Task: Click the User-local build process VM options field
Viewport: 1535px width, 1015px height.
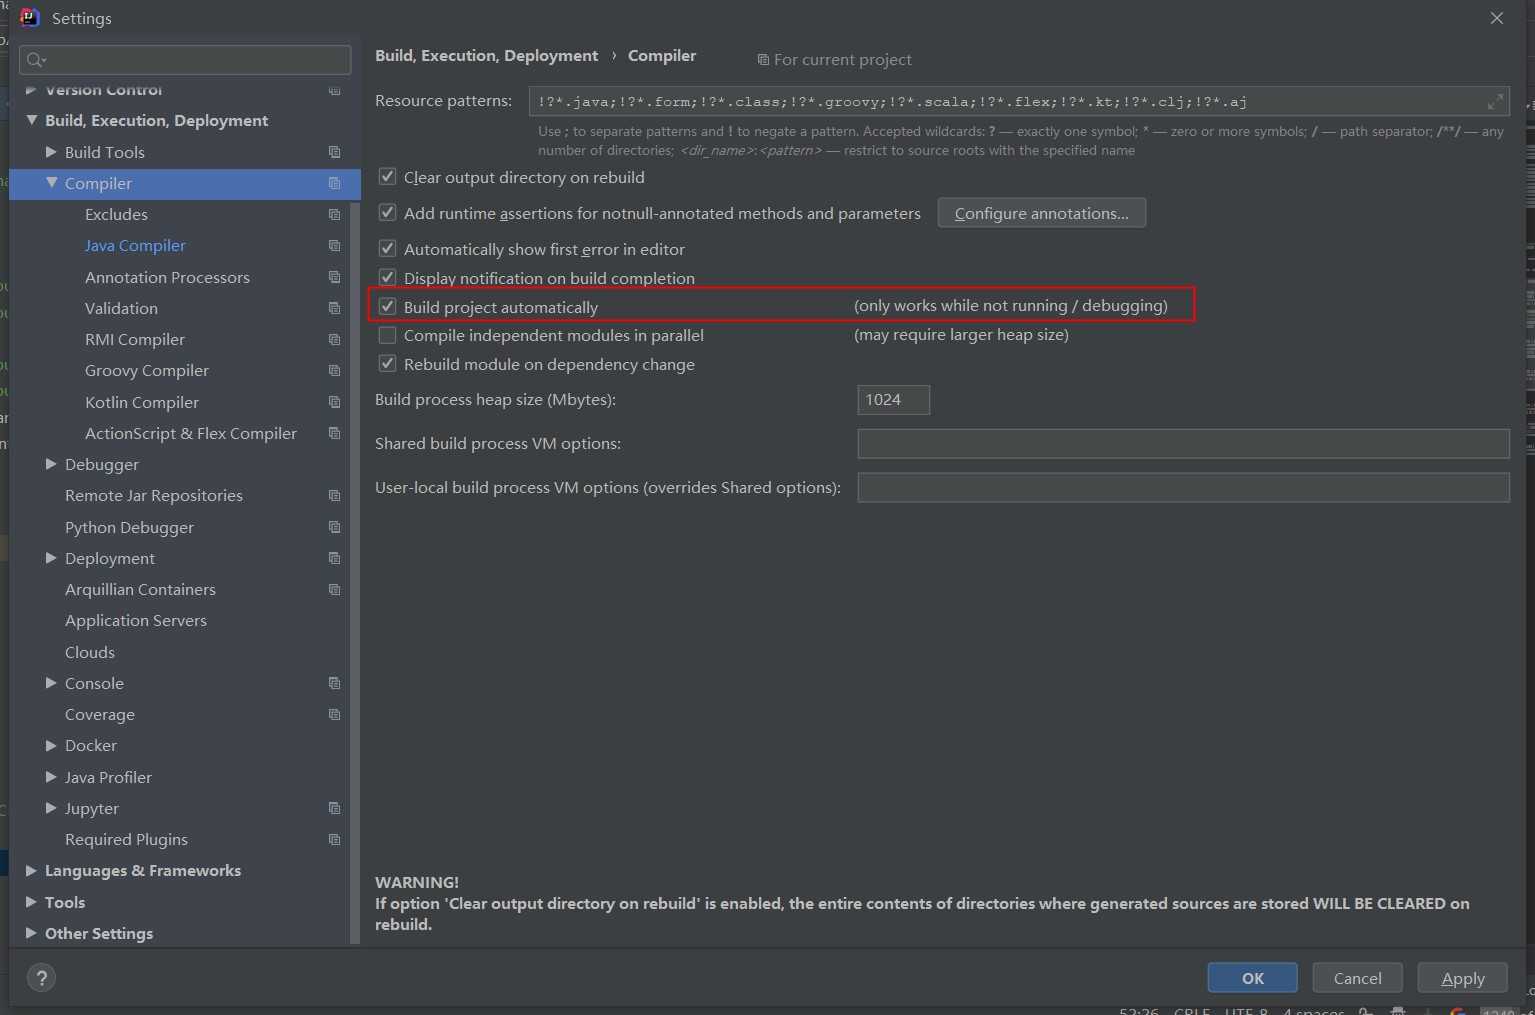Action: click(x=1183, y=488)
